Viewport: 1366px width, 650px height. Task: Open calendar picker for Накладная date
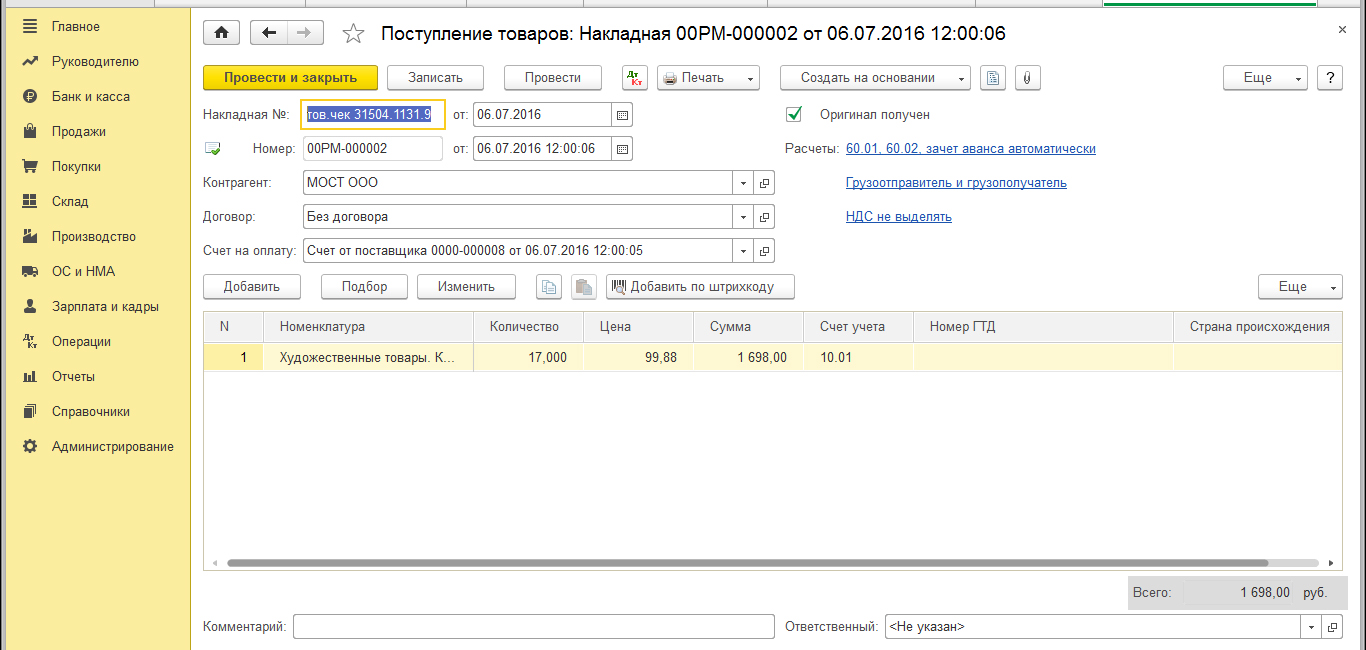[x=622, y=115]
